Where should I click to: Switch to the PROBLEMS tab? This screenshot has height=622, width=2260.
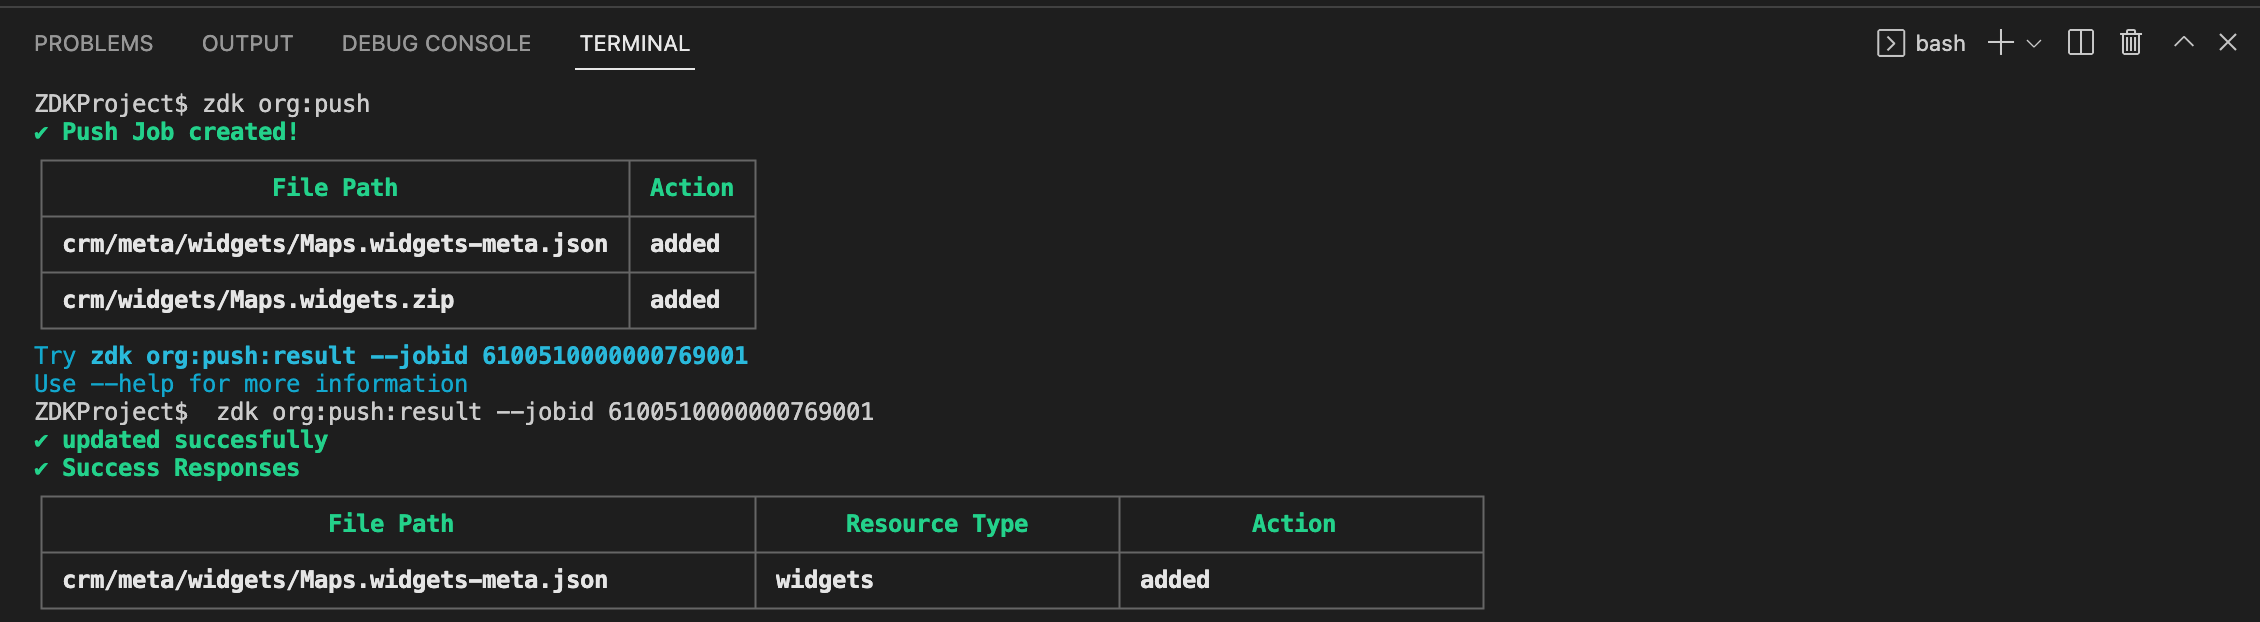tap(94, 44)
